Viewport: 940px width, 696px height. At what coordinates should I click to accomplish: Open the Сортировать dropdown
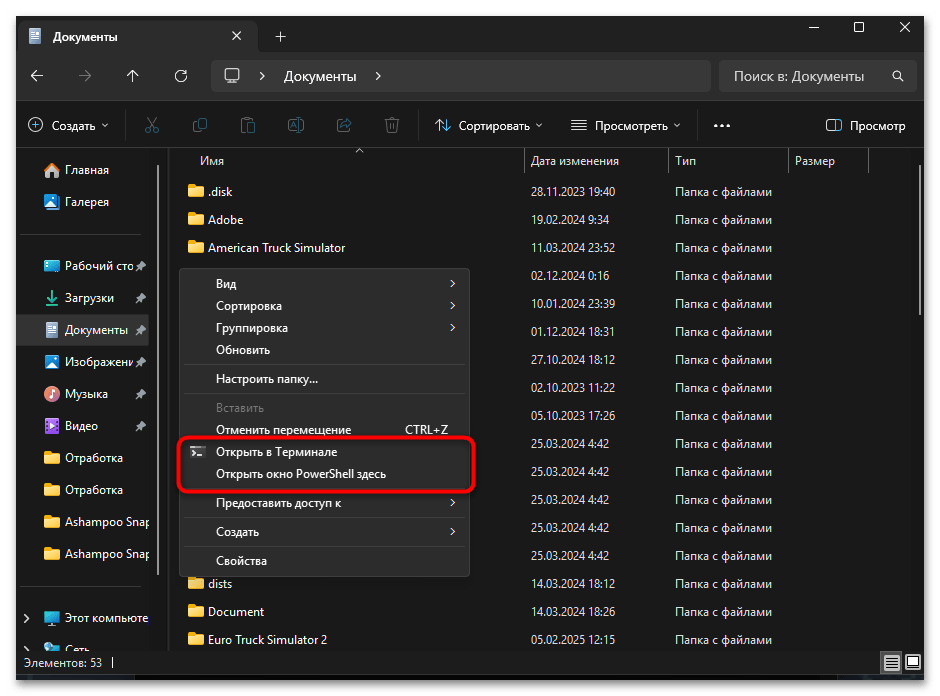489,125
